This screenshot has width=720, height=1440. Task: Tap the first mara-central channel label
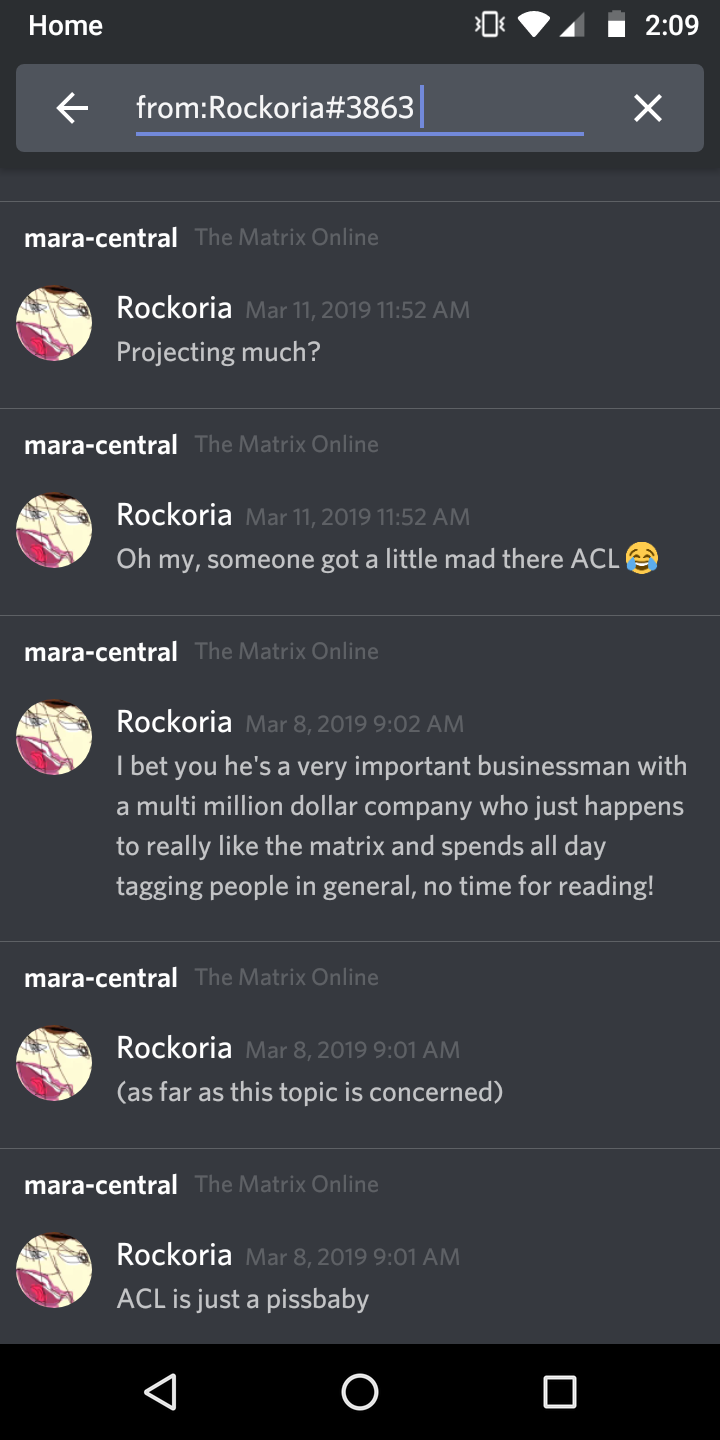(101, 238)
